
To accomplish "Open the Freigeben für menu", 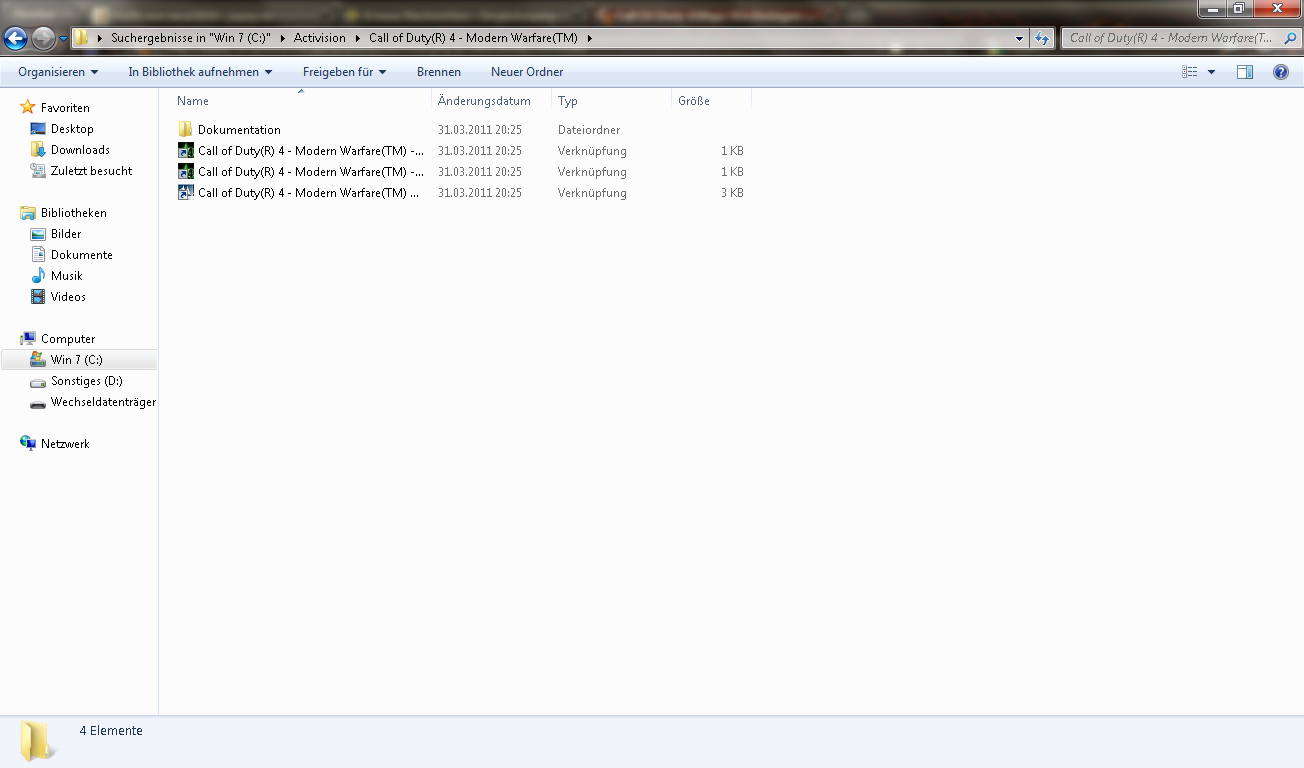I will pyautogui.click(x=344, y=72).
